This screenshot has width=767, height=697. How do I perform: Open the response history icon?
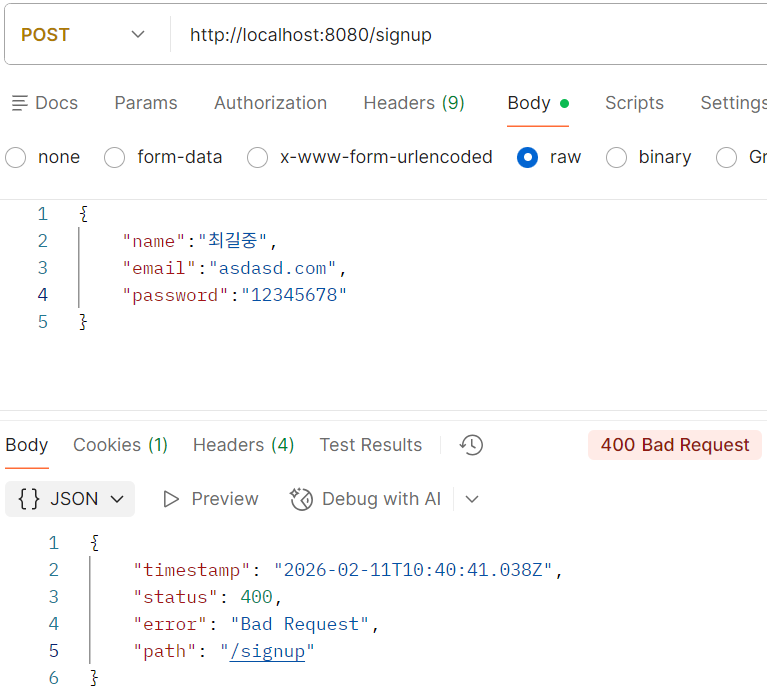pyautogui.click(x=471, y=445)
